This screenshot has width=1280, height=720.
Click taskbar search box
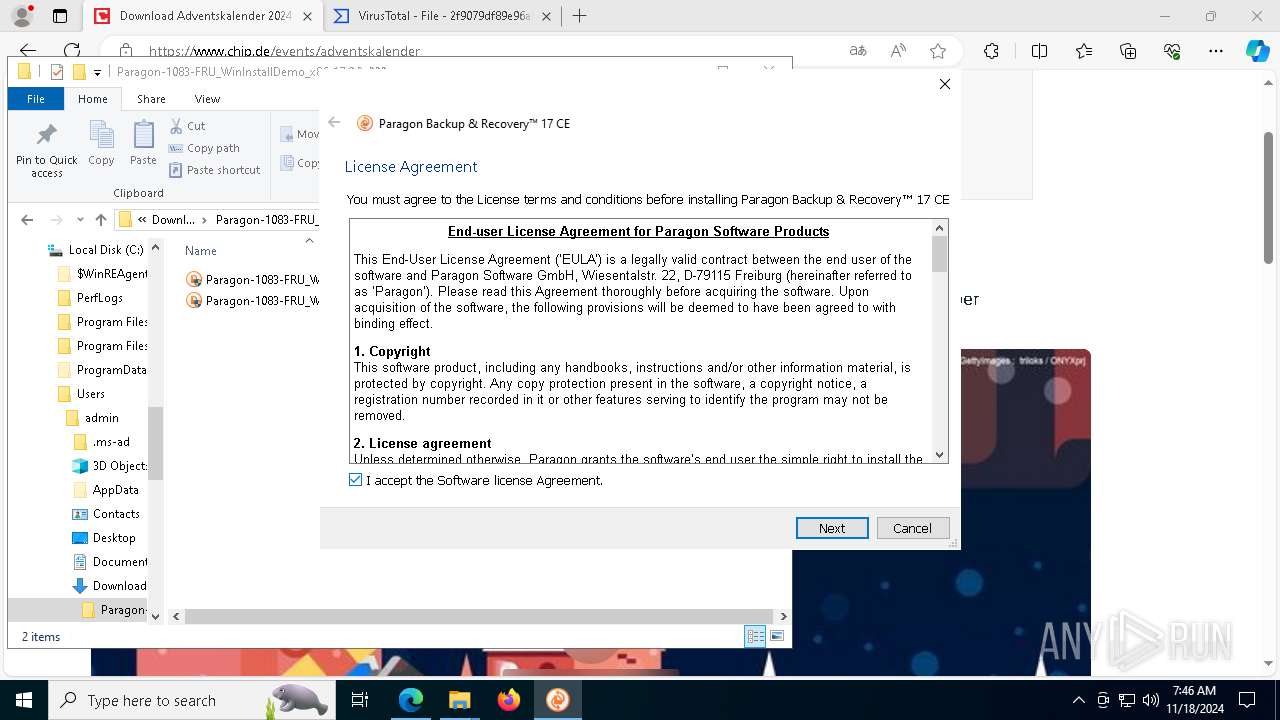(191, 700)
